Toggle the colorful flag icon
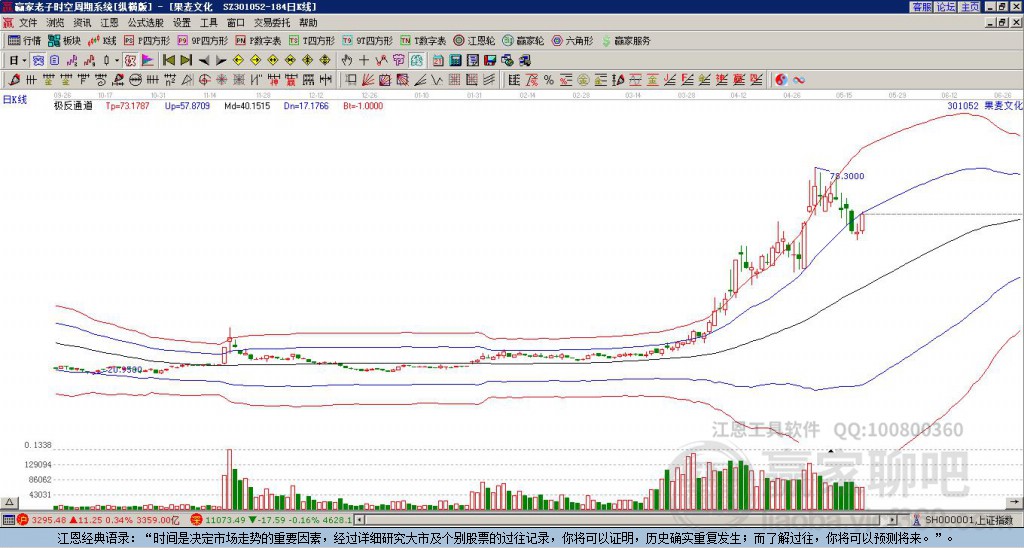The height and width of the screenshot is (548, 1024). point(148,60)
